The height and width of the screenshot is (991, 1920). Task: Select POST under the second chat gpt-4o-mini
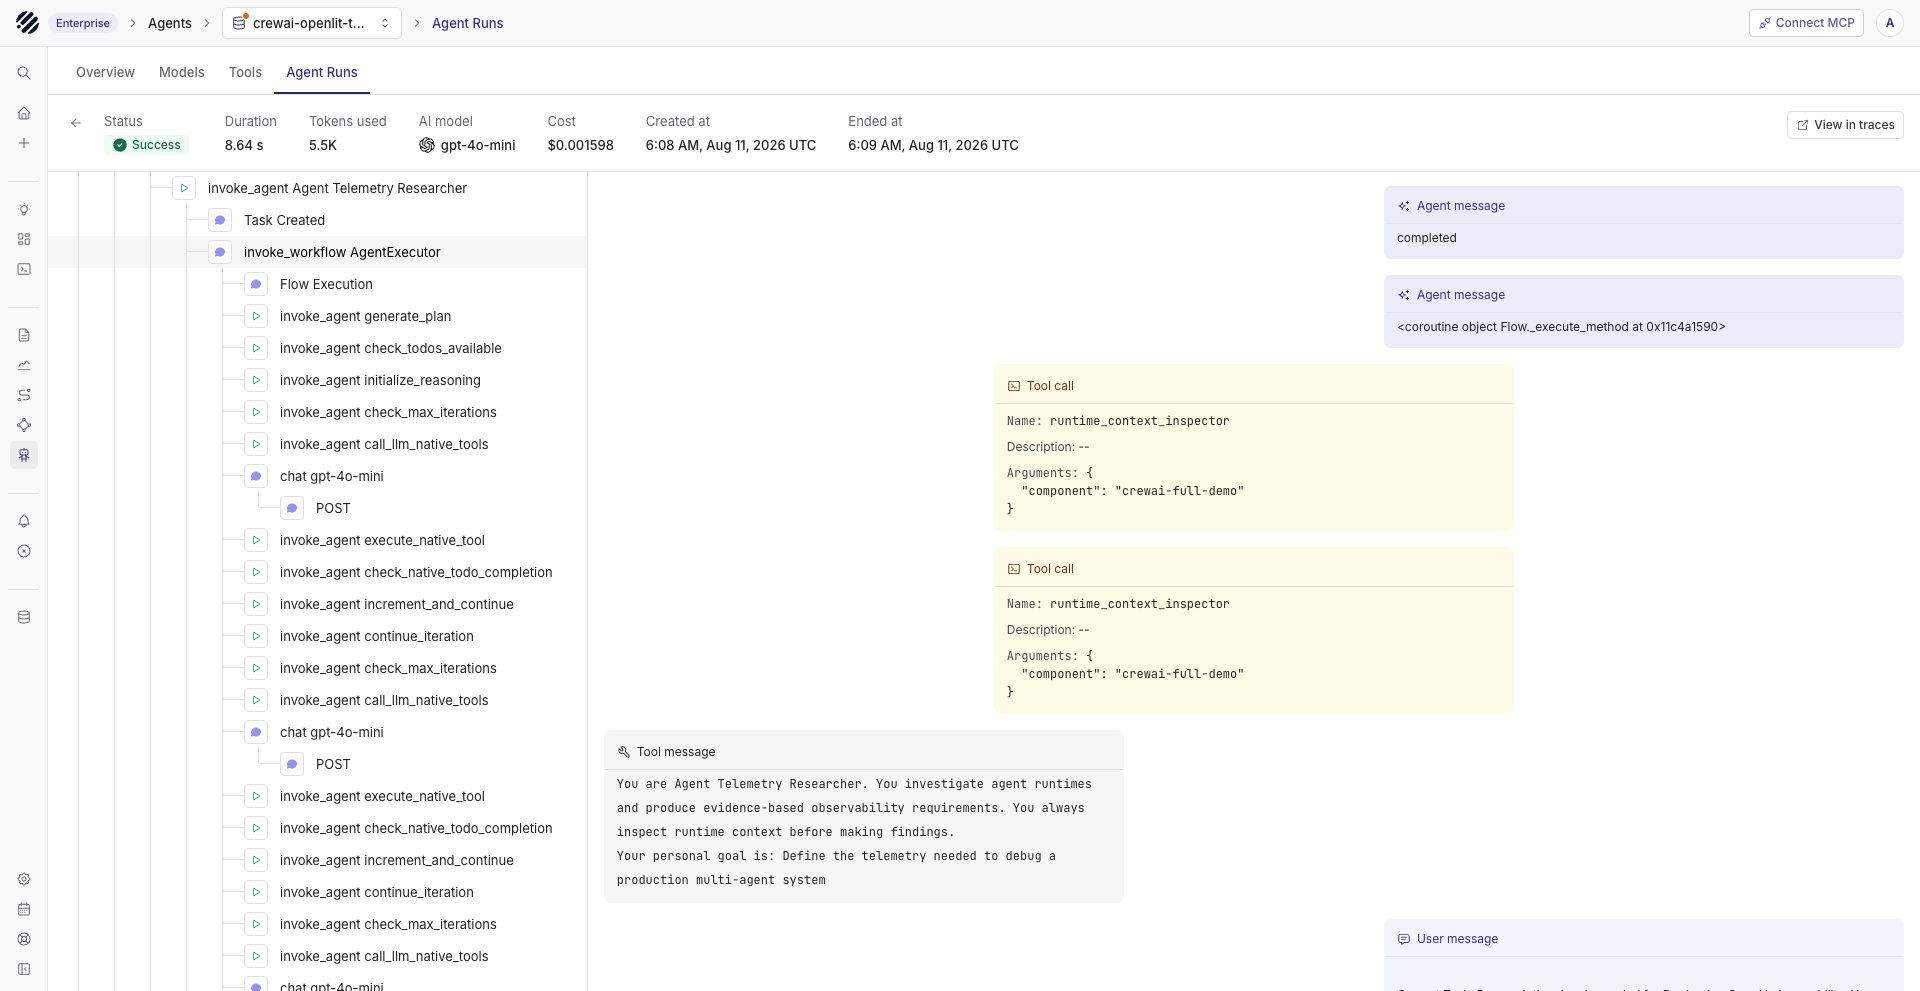(317, 764)
